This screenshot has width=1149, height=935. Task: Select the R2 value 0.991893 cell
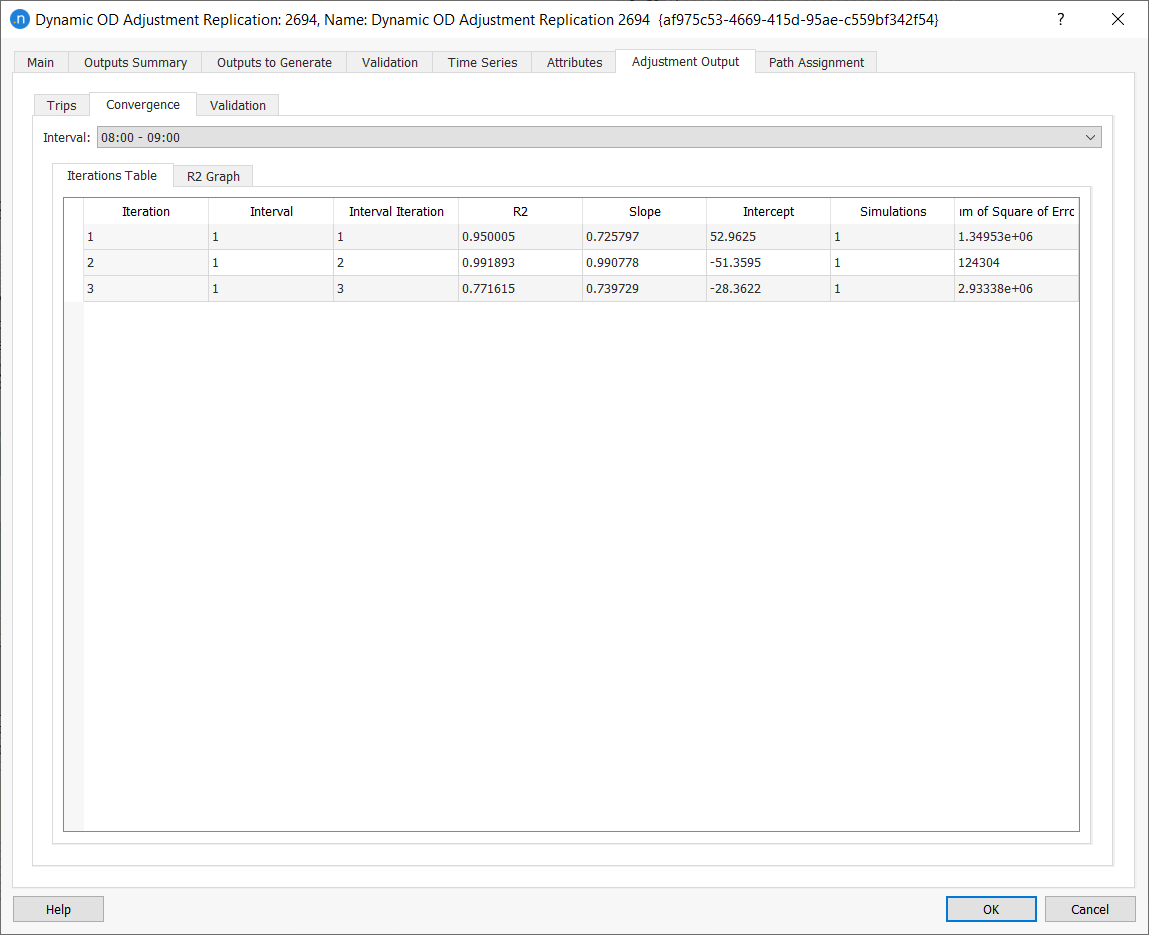(x=520, y=263)
